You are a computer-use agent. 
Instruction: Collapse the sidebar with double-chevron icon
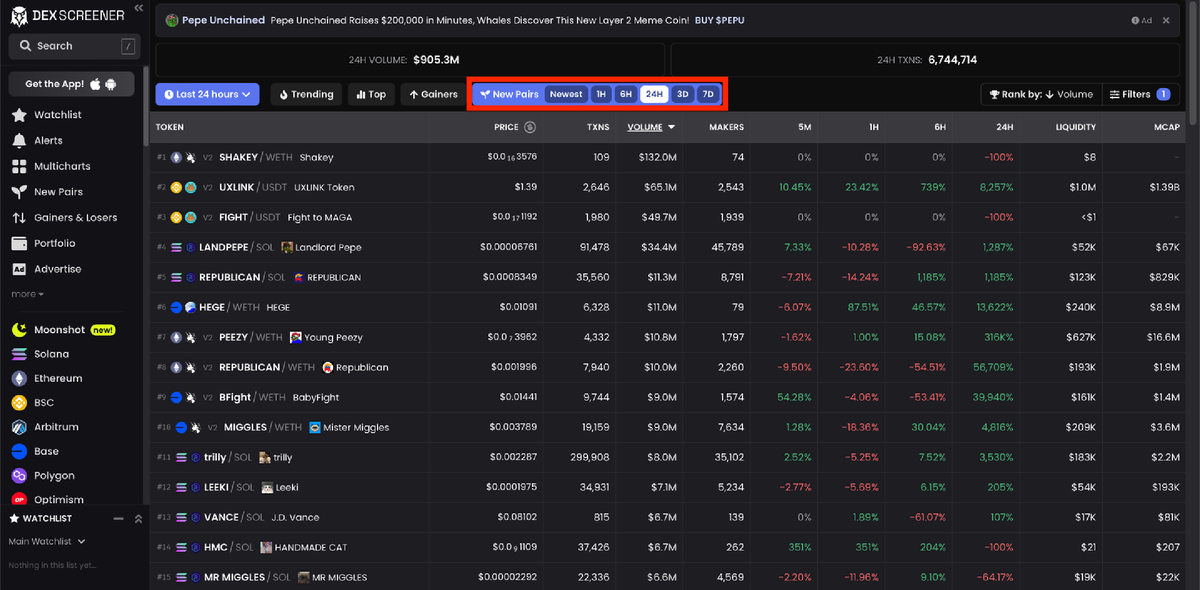138,8
